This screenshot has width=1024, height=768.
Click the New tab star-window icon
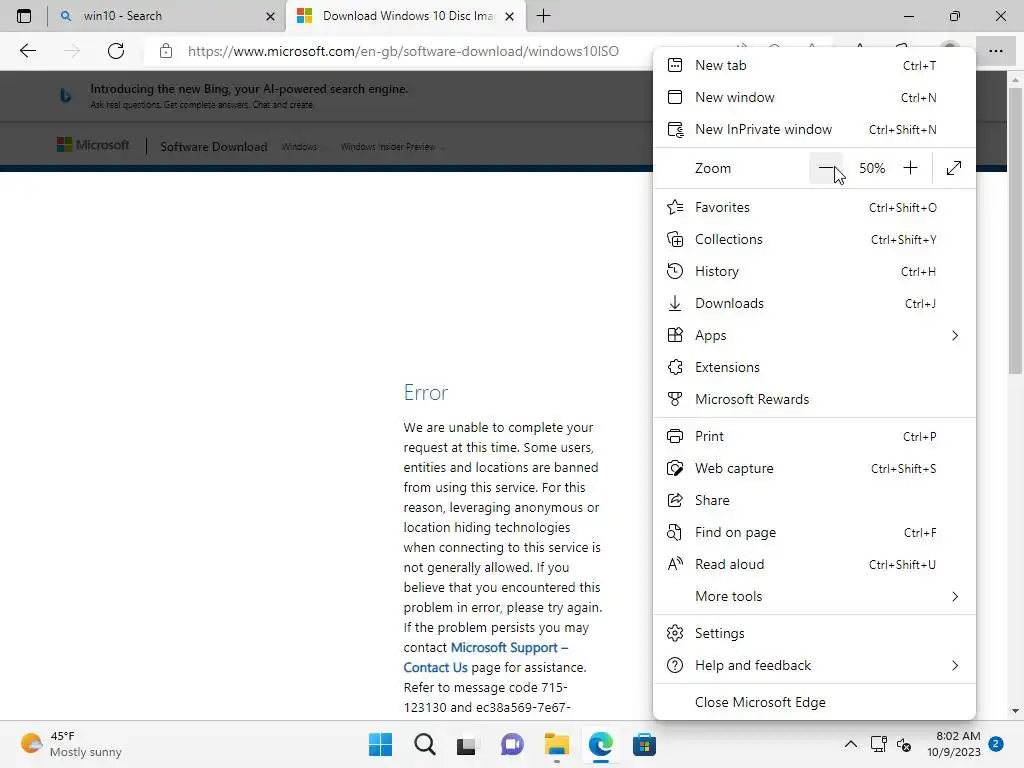pyautogui.click(x=675, y=65)
